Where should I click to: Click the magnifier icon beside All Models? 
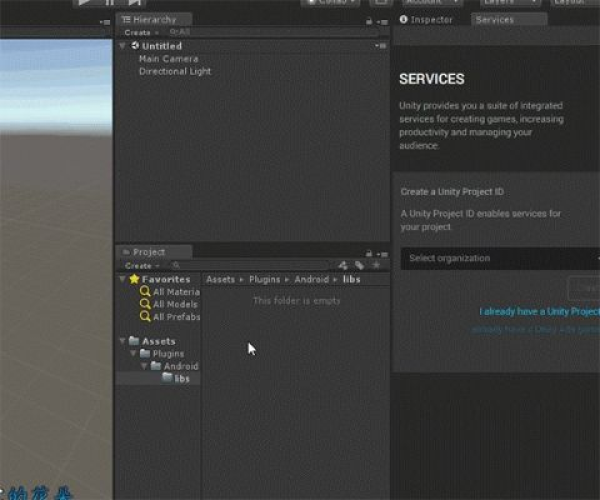click(145, 304)
